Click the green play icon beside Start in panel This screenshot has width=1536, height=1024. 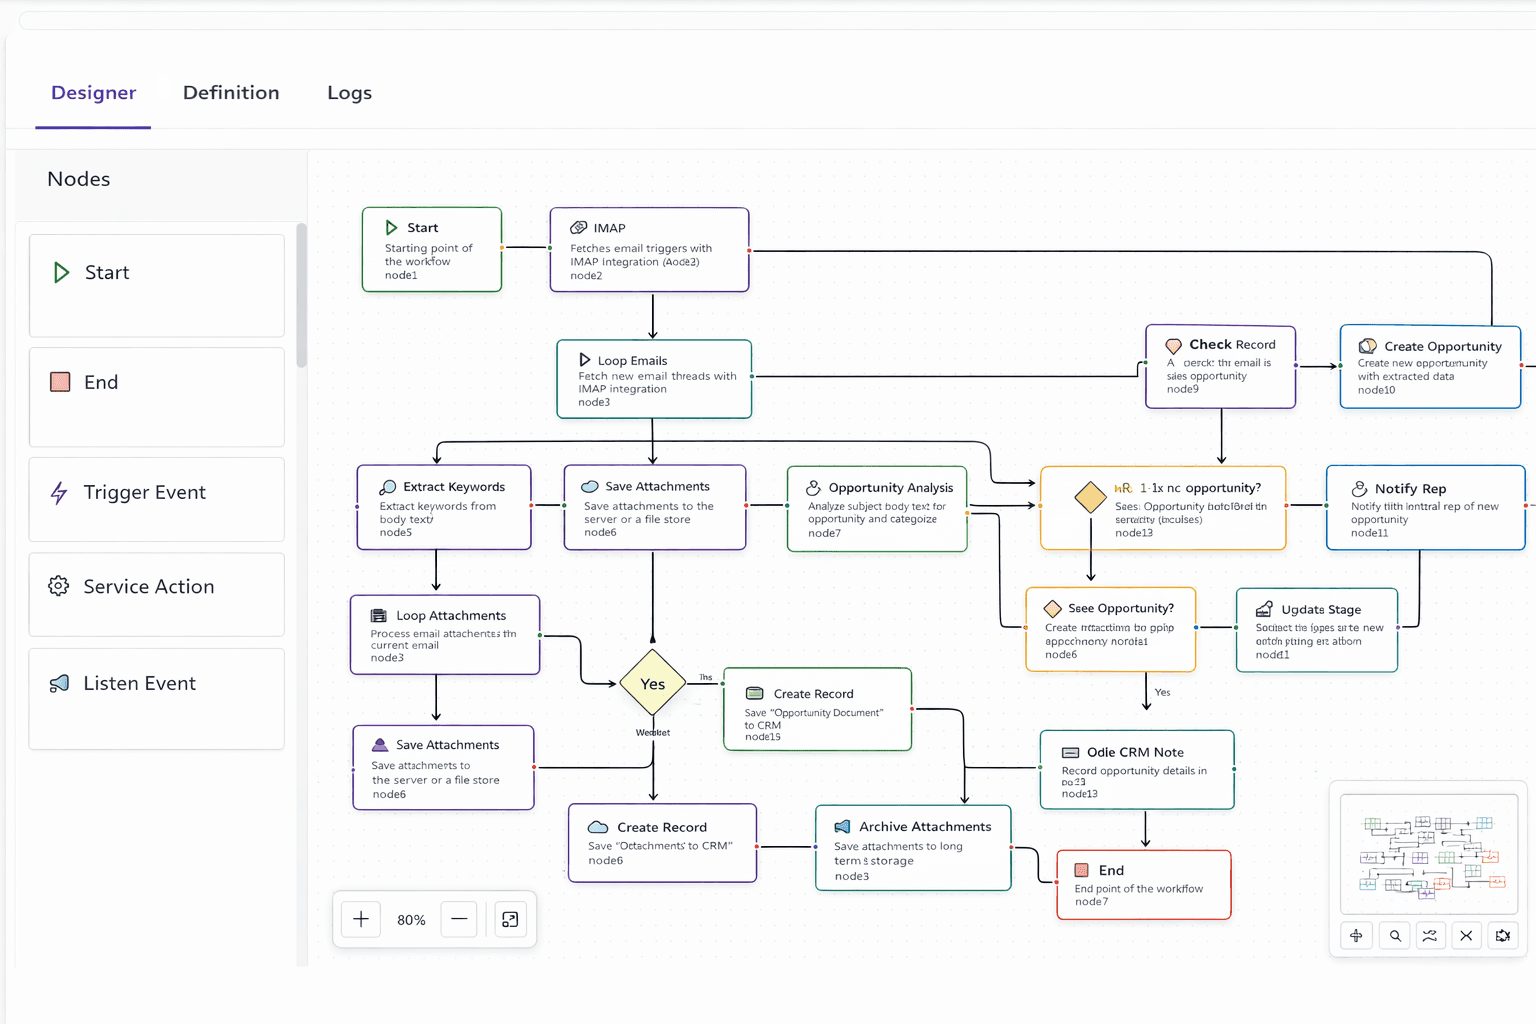pyautogui.click(x=61, y=273)
